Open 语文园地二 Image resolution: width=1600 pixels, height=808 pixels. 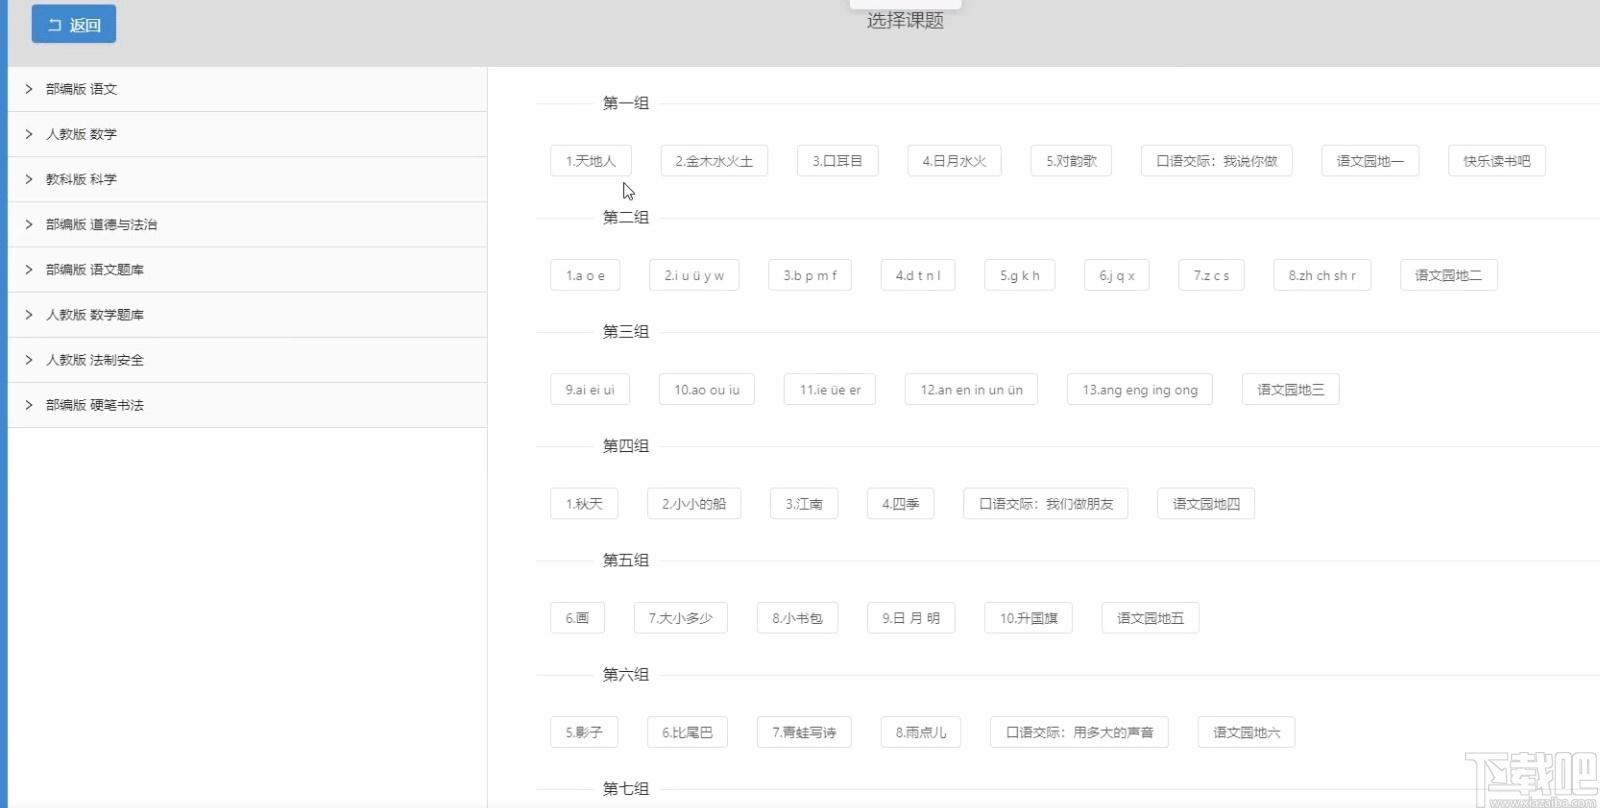click(x=1449, y=275)
